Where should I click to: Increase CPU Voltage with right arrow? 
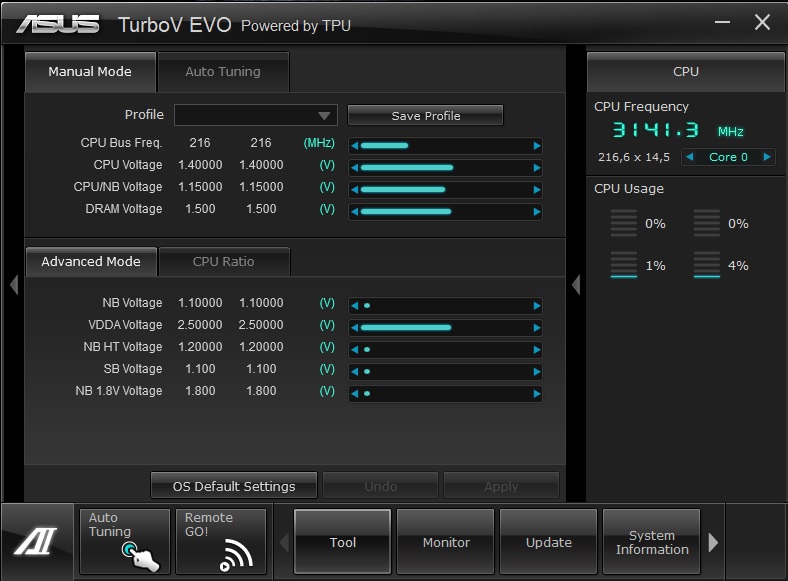536,168
